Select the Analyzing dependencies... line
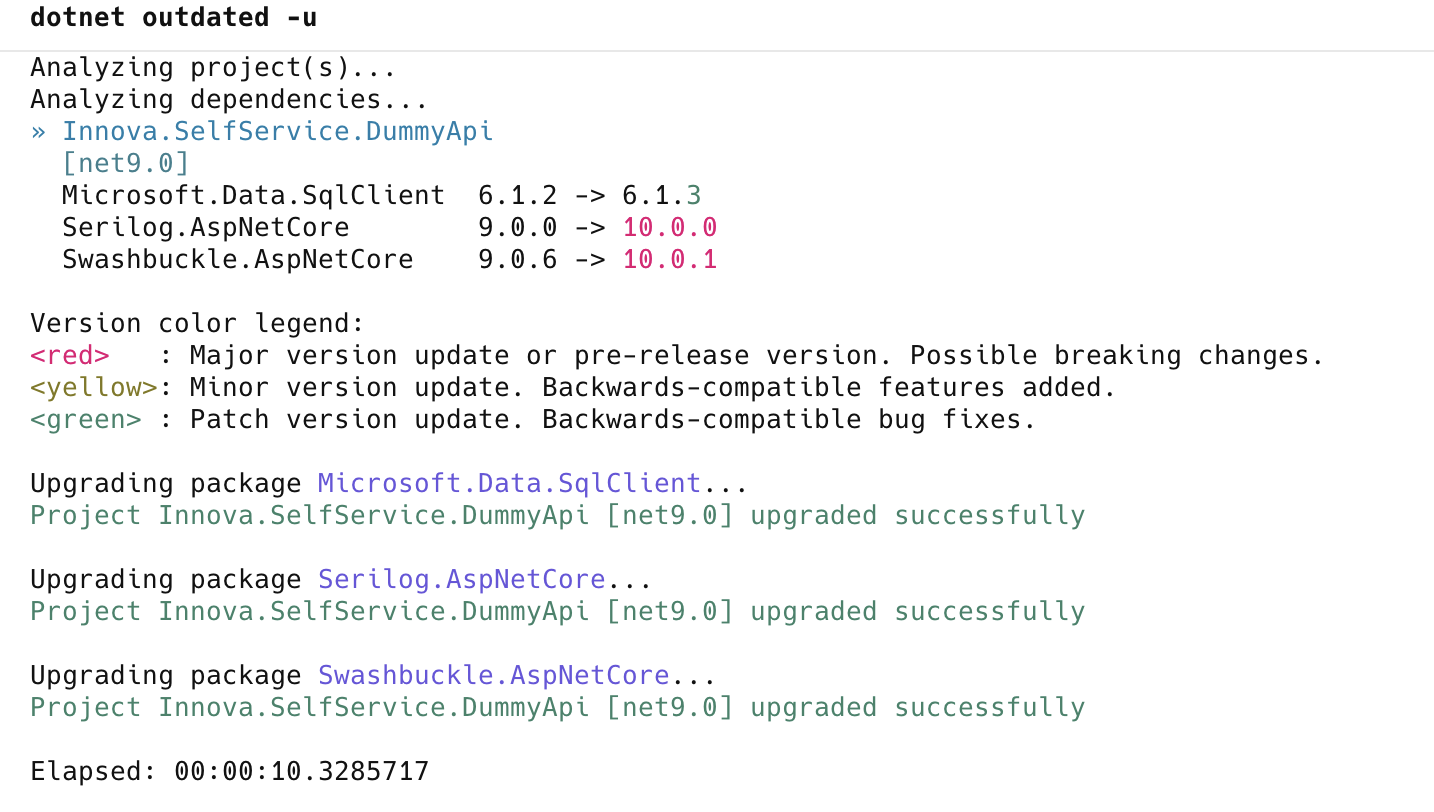This screenshot has height=812, width=1434. pyautogui.click(x=234, y=99)
